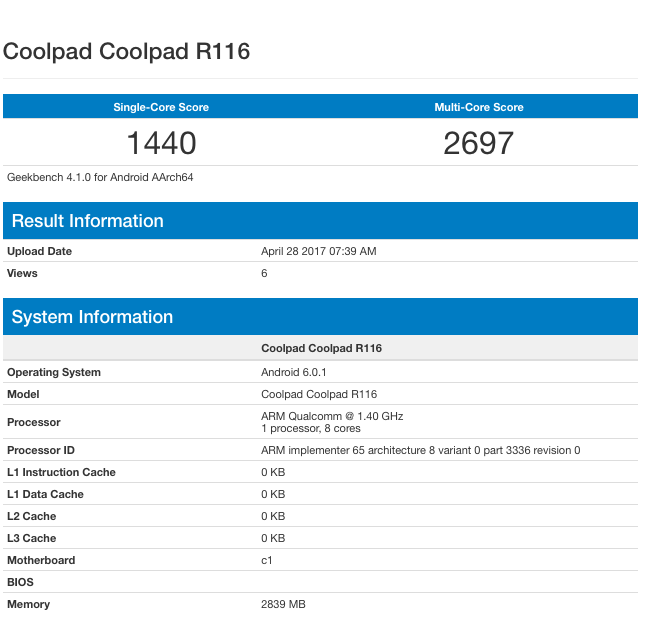
Task: Select the Multi-Core Score header
Action: tap(479, 107)
